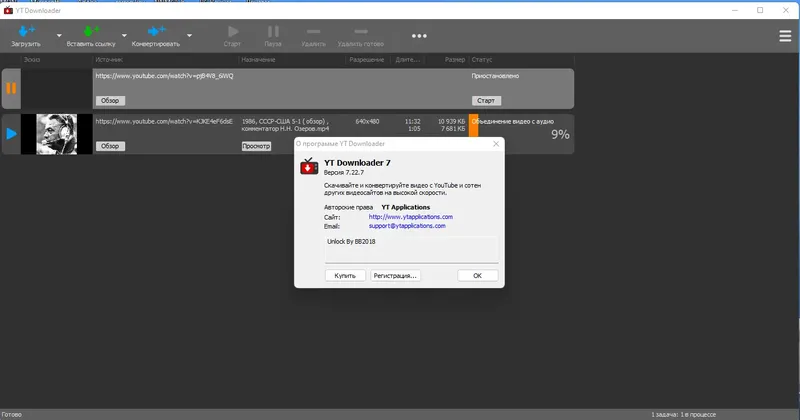Screen dimensions: 800x420
Task: Open the hamburger main menu
Action: [x=785, y=36]
